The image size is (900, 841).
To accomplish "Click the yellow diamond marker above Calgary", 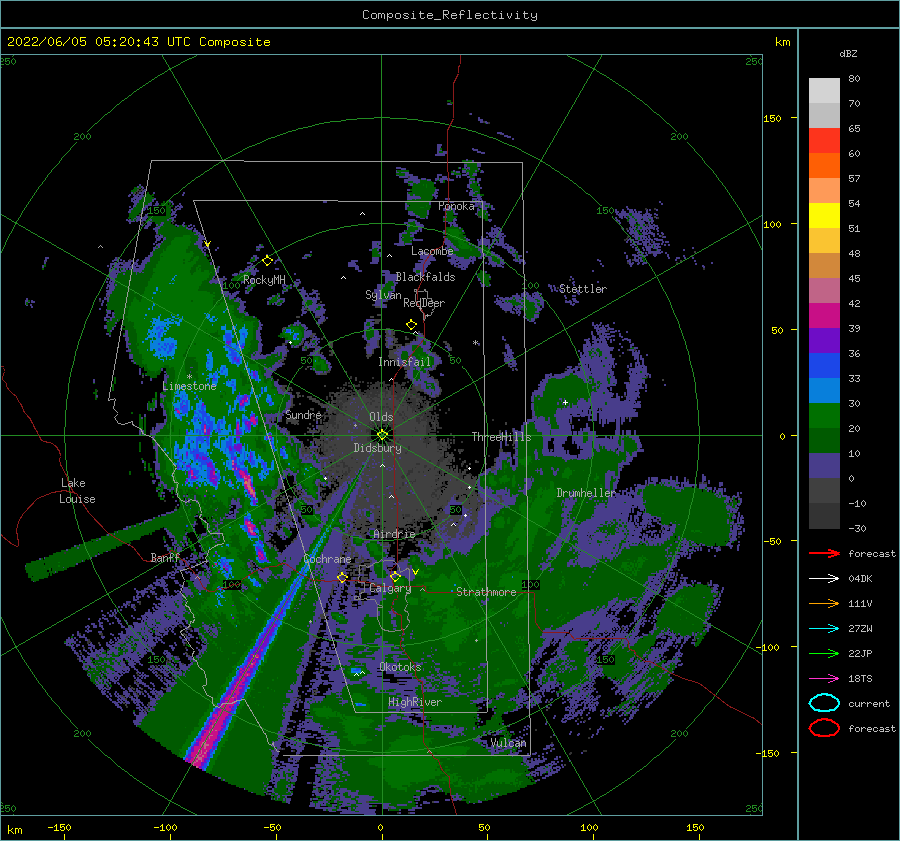I will pyautogui.click(x=395, y=576).
